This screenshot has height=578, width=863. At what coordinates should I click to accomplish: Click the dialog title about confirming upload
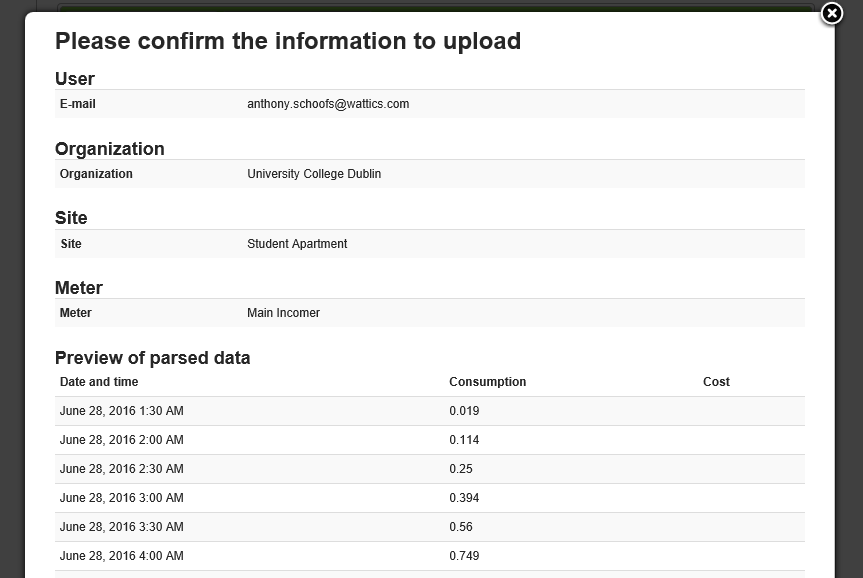pos(287,41)
